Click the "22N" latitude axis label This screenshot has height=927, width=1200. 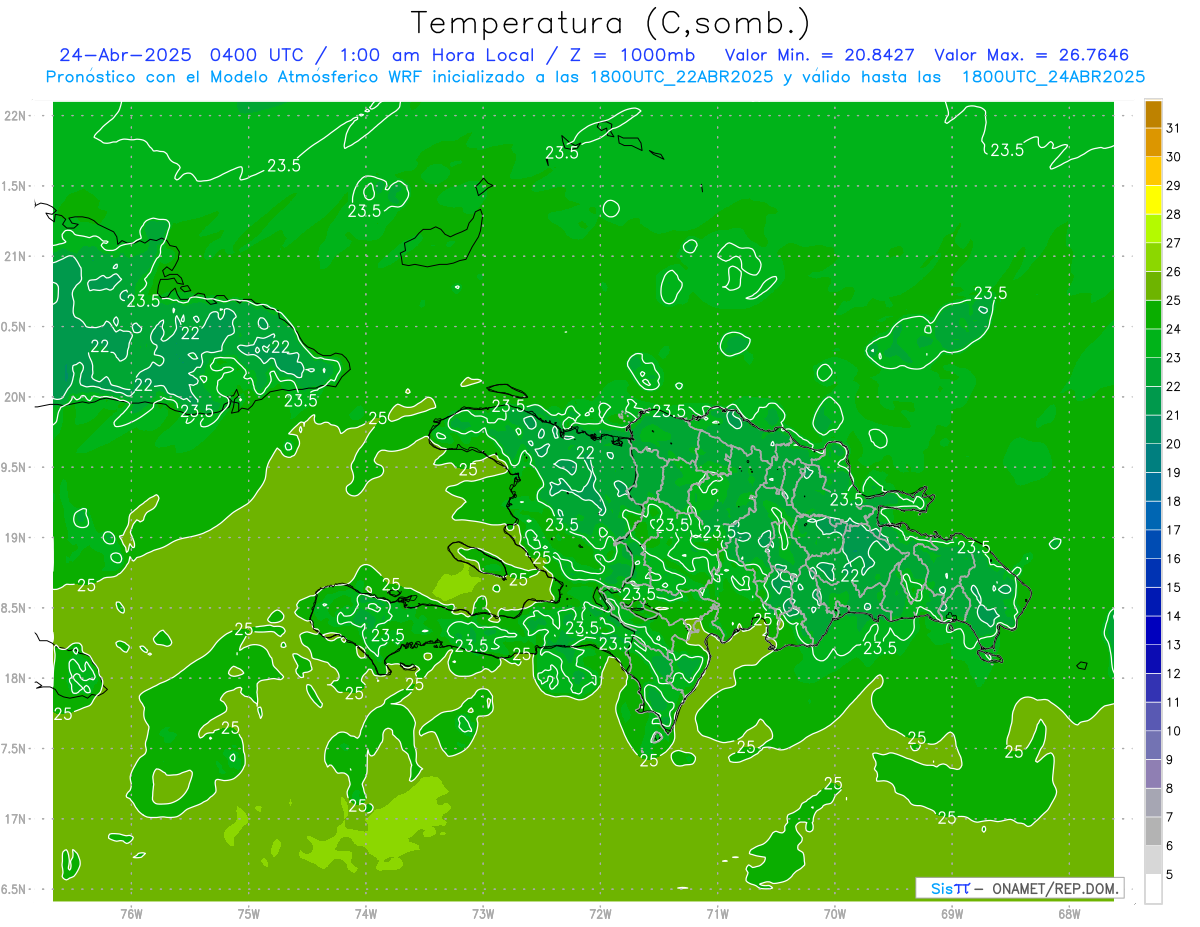(16, 116)
